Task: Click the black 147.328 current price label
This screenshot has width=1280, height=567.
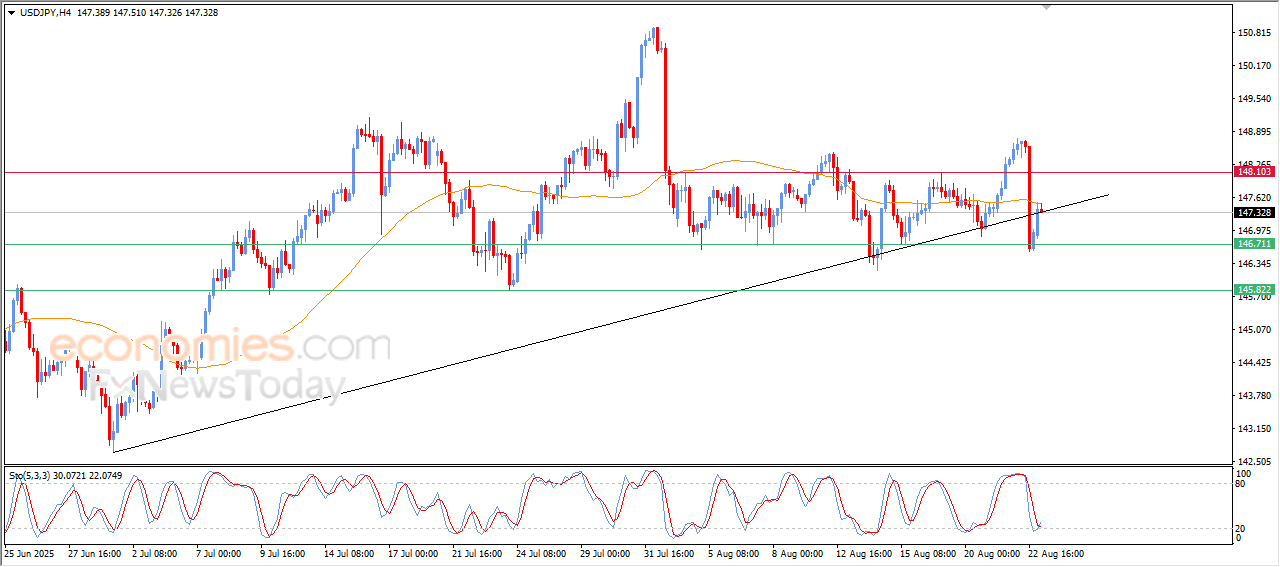Action: pyautogui.click(x=1254, y=212)
